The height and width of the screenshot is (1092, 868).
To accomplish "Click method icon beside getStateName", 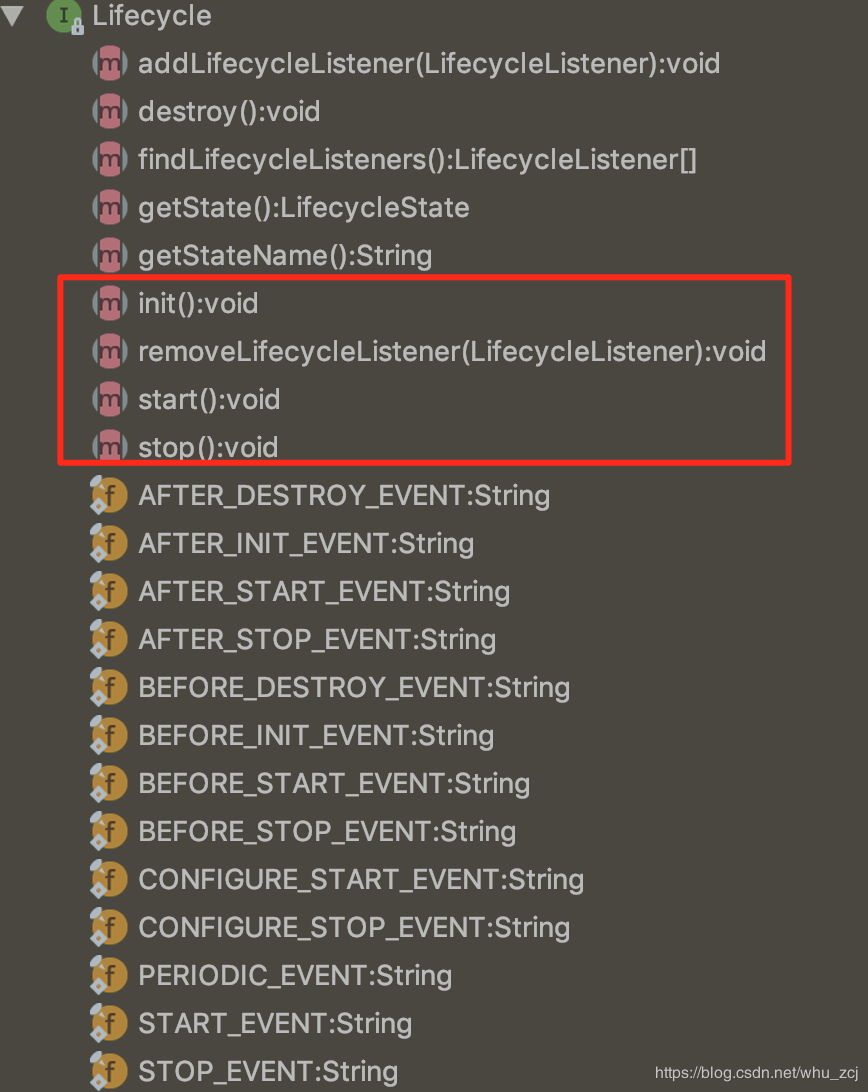I will (110, 256).
